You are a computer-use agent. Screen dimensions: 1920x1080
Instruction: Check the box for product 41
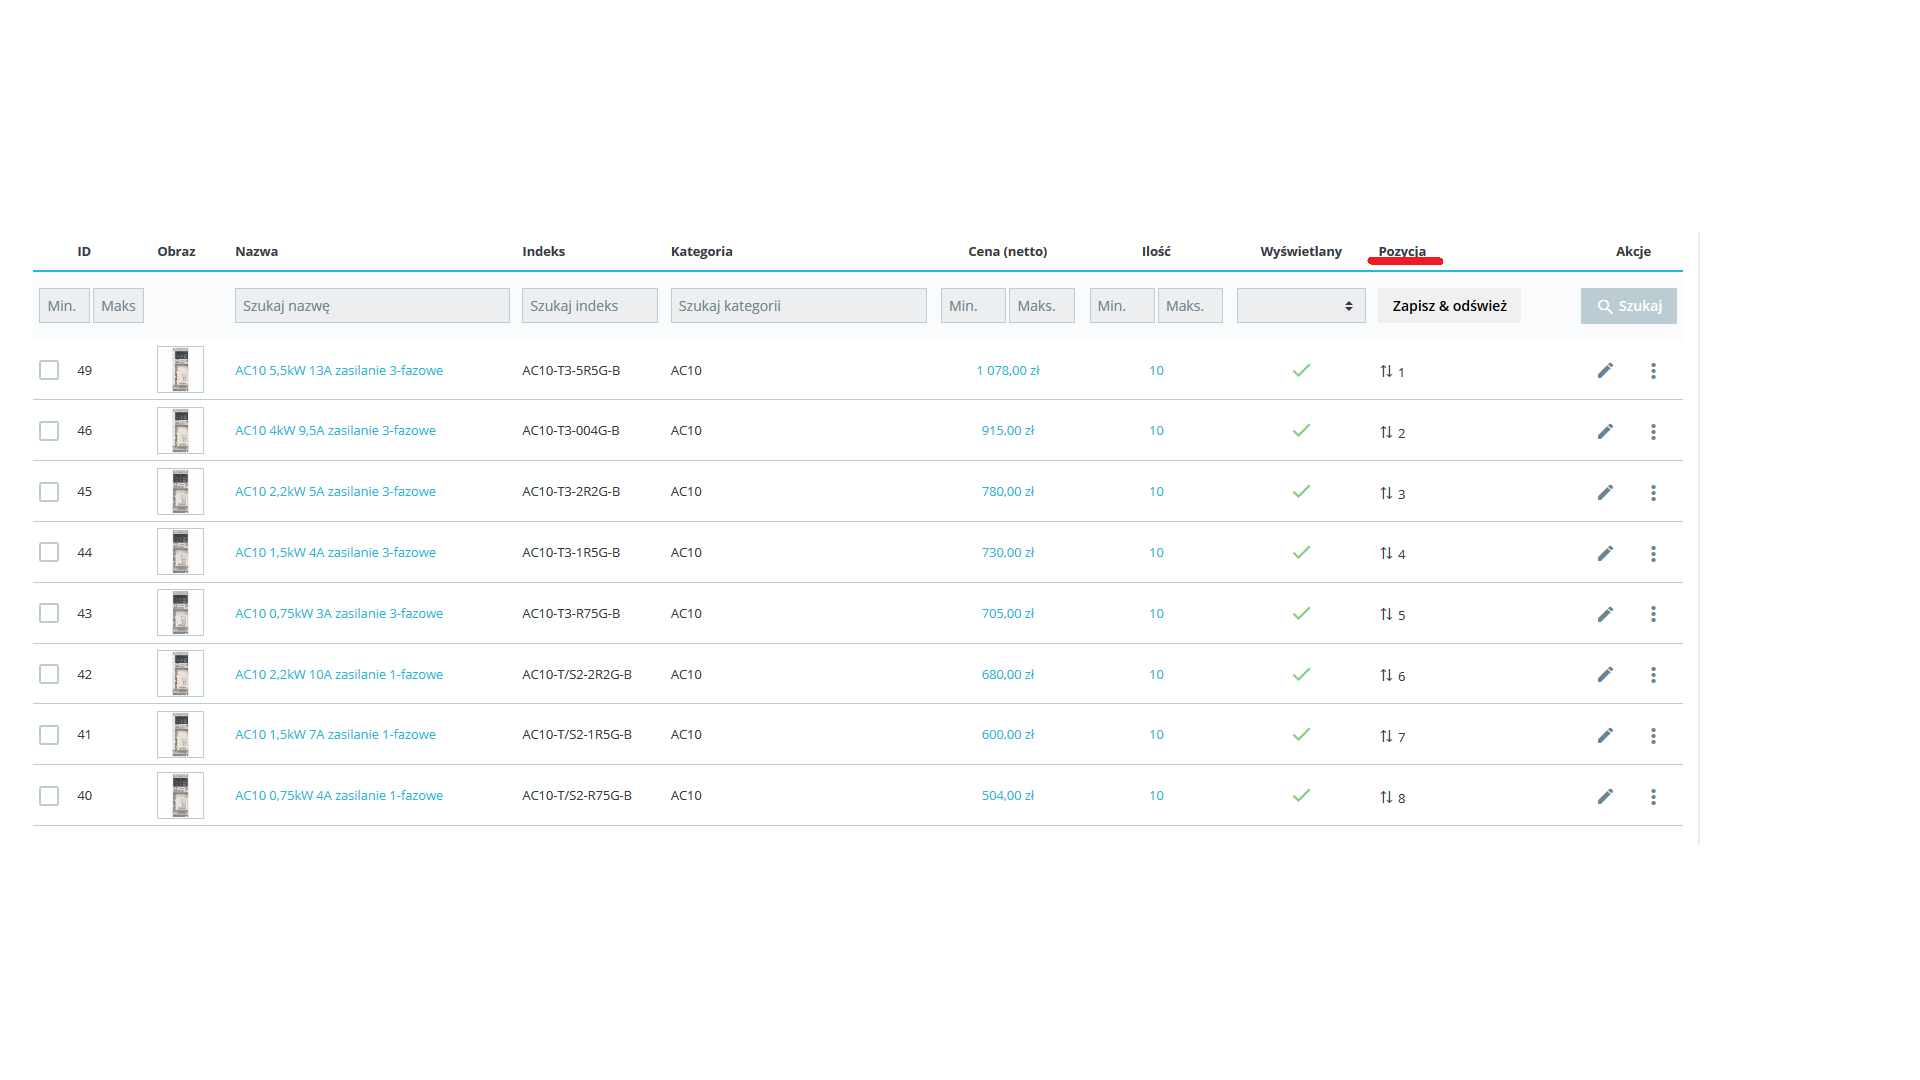[x=49, y=735]
